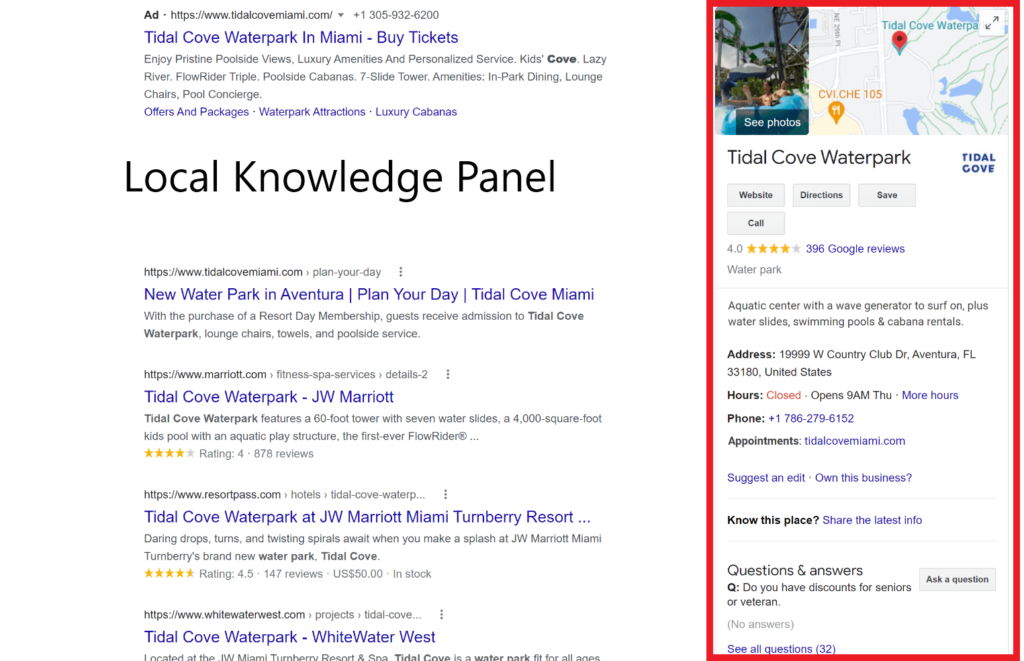Expand More hours link
The width and height of the screenshot is (1024, 661).
pos(930,395)
